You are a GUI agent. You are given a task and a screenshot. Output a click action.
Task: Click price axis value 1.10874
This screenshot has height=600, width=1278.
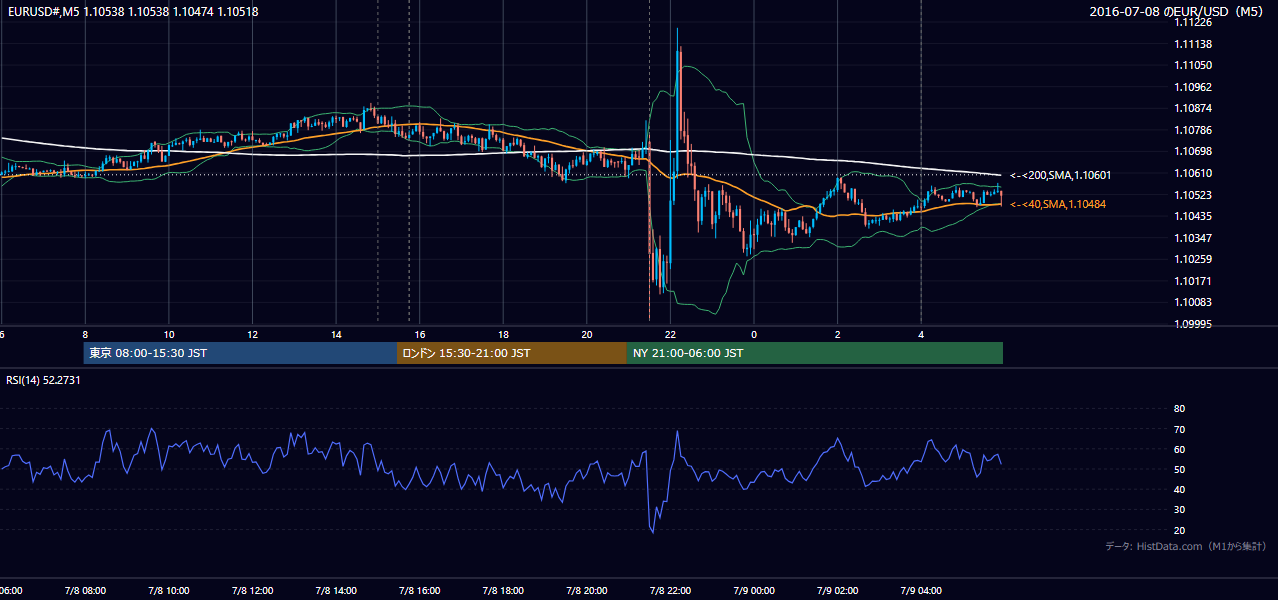click(x=1195, y=108)
